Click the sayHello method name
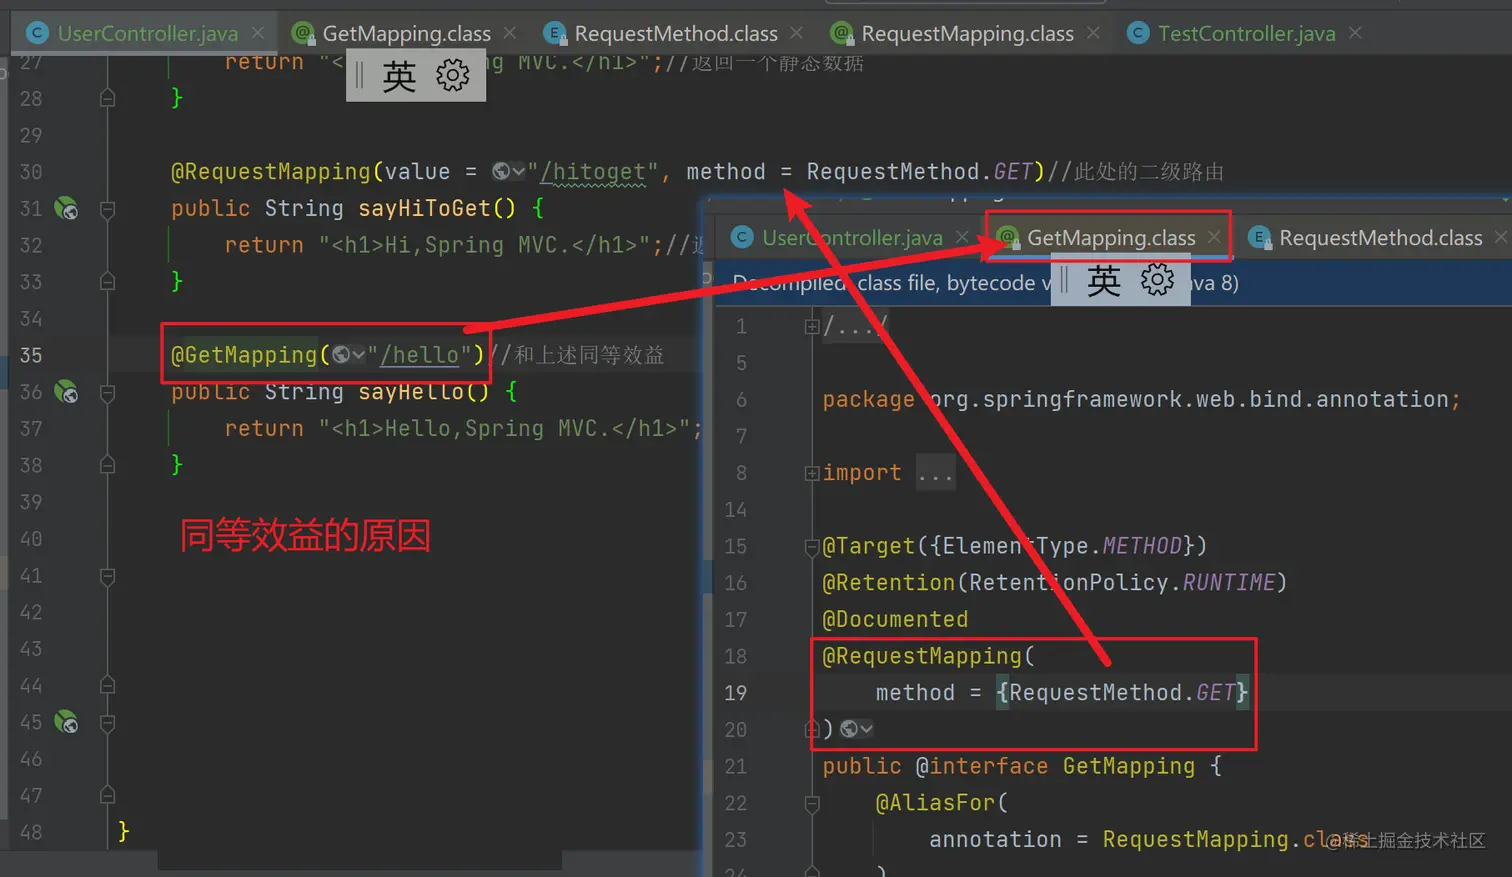Viewport: 1512px width, 877px height. click(x=411, y=392)
